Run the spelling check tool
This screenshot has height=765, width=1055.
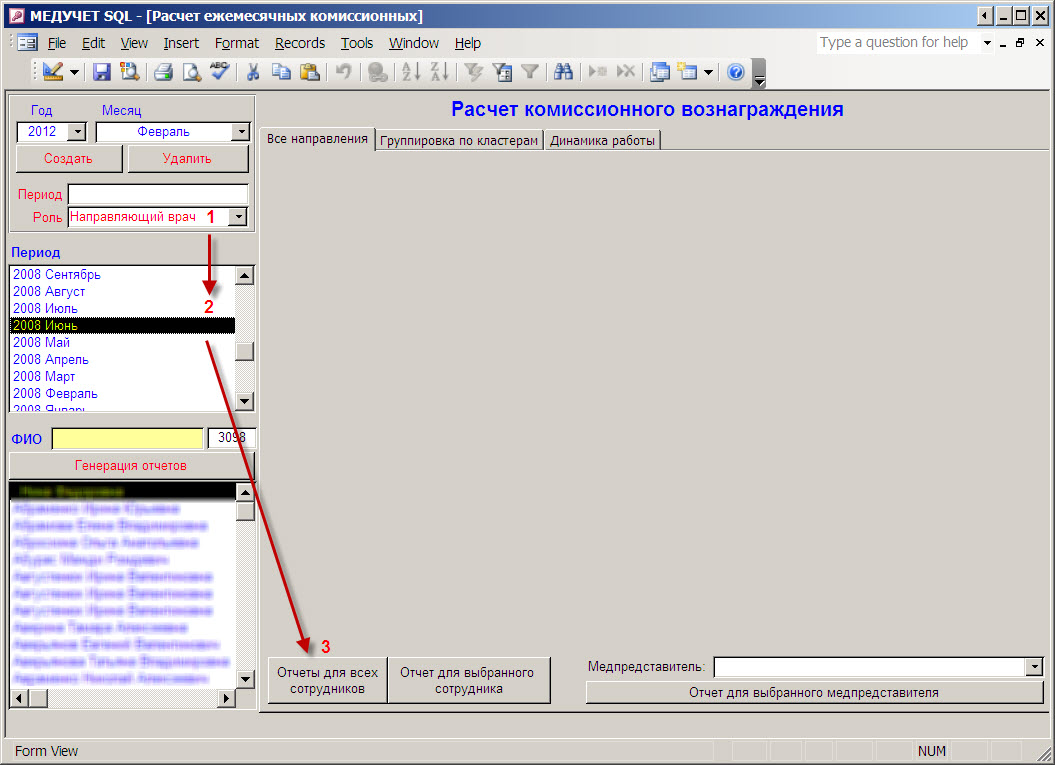219,72
